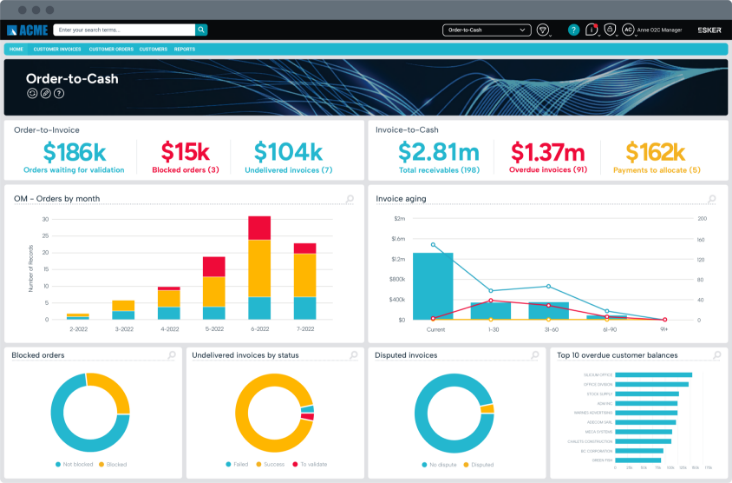Open the Order-to-Cash dropdown selector
This screenshot has height=483, width=732.
[x=486, y=30]
